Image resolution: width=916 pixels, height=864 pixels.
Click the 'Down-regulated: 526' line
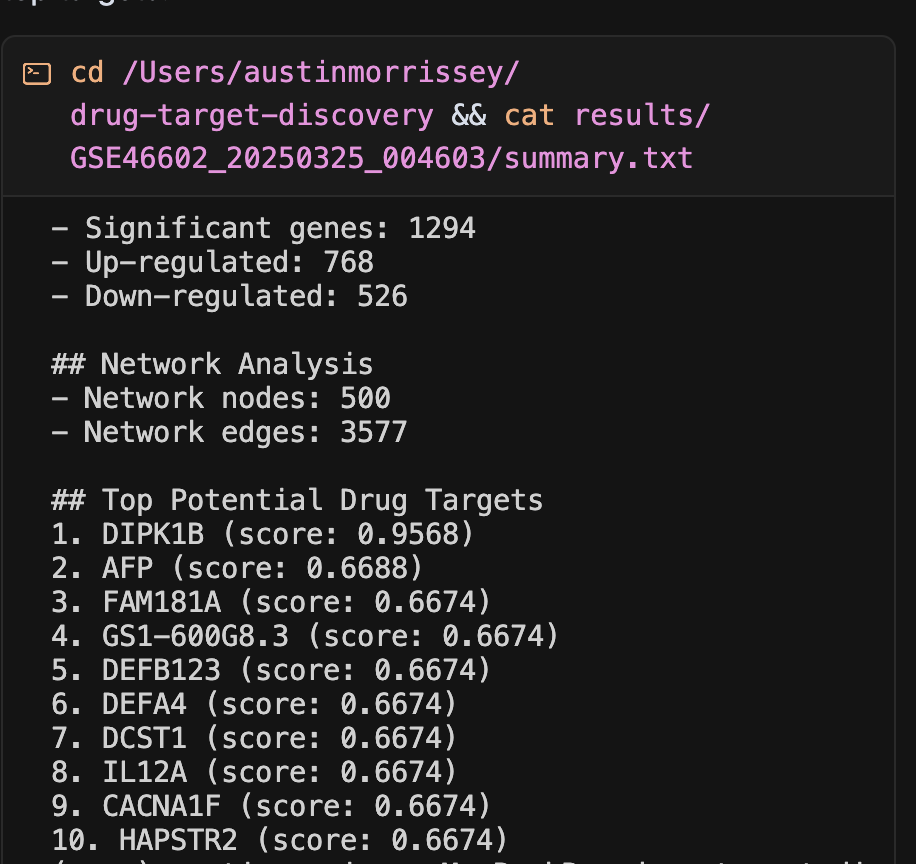coord(230,296)
